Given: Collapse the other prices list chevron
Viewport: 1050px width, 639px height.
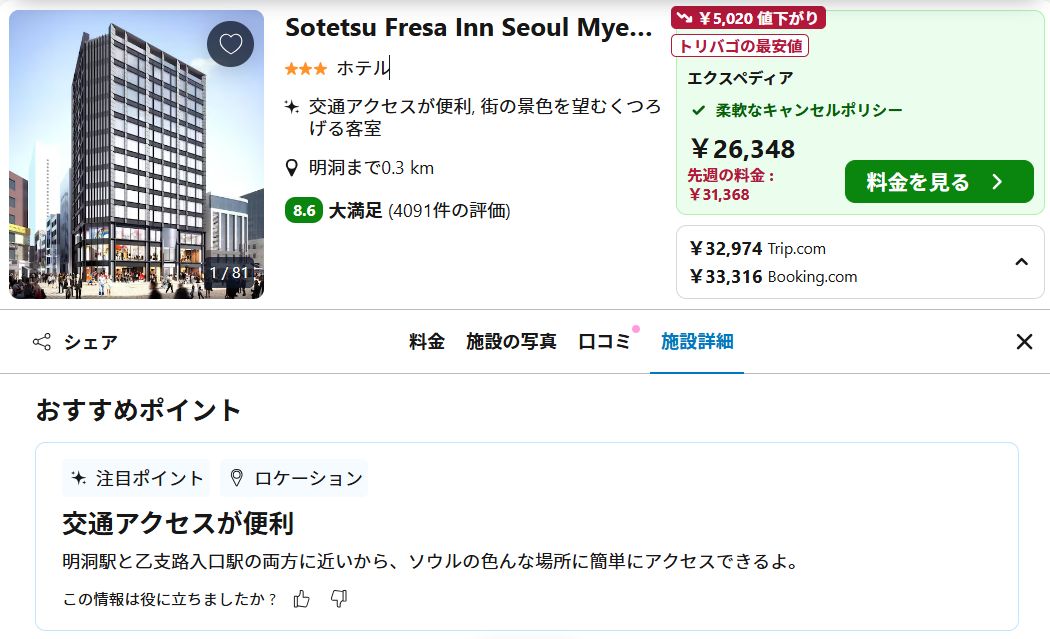Looking at the screenshot, I should pyautogui.click(x=1021, y=262).
